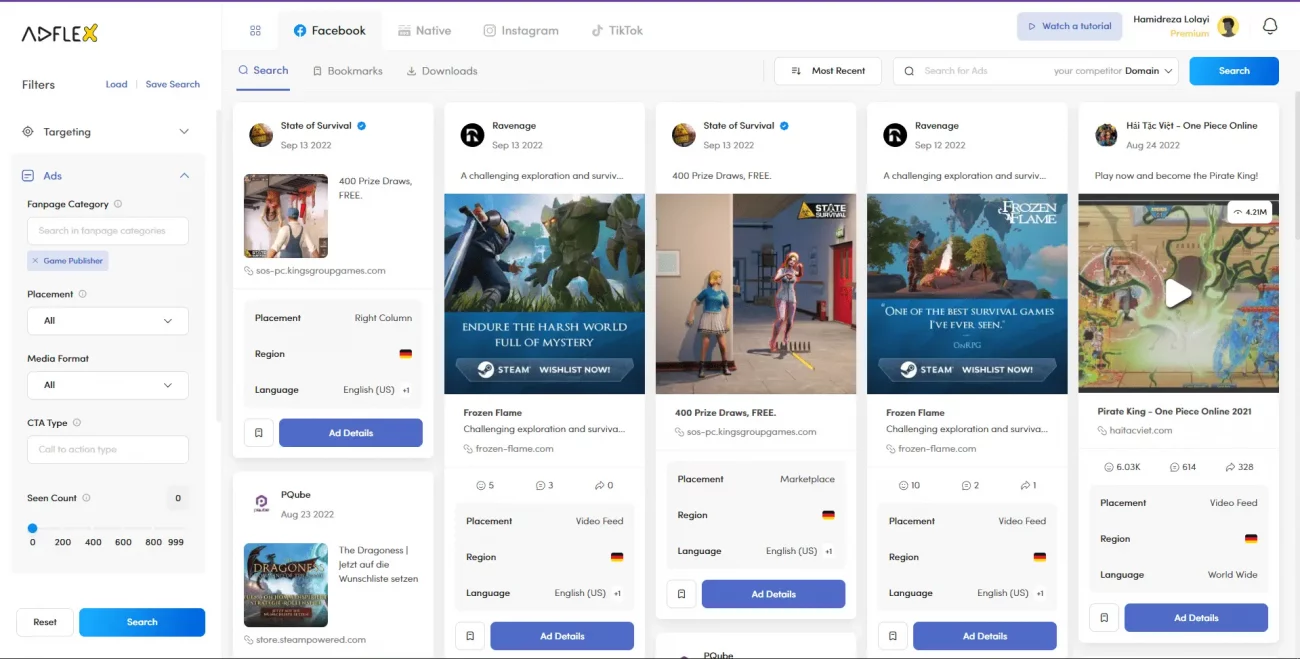The image size is (1300, 659).
Task: Click the AdFlex logo
Action: pos(60,34)
